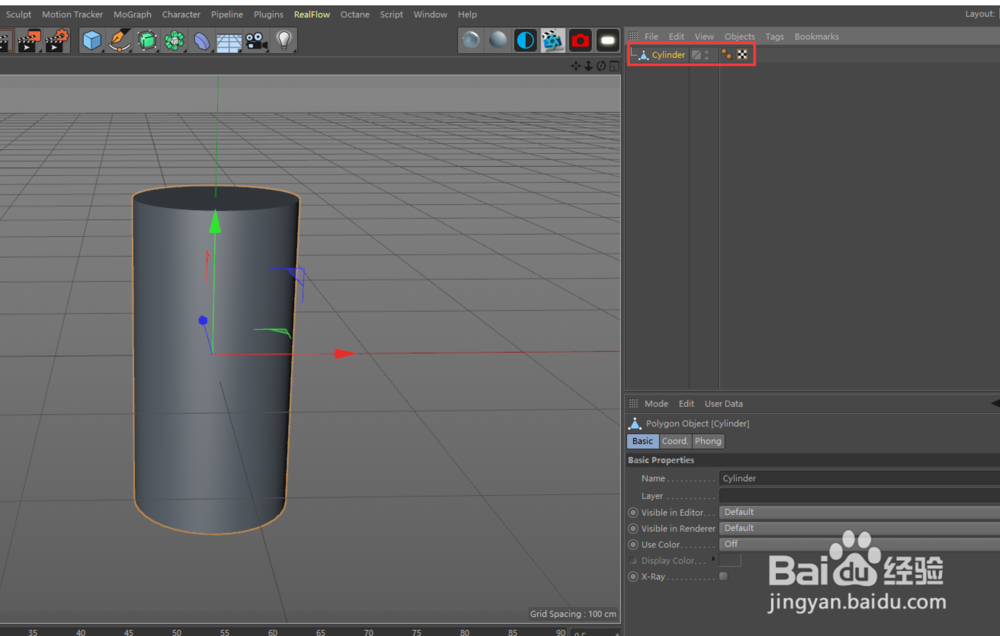
Task: Click the red camera plugin icon
Action: (x=580, y=40)
